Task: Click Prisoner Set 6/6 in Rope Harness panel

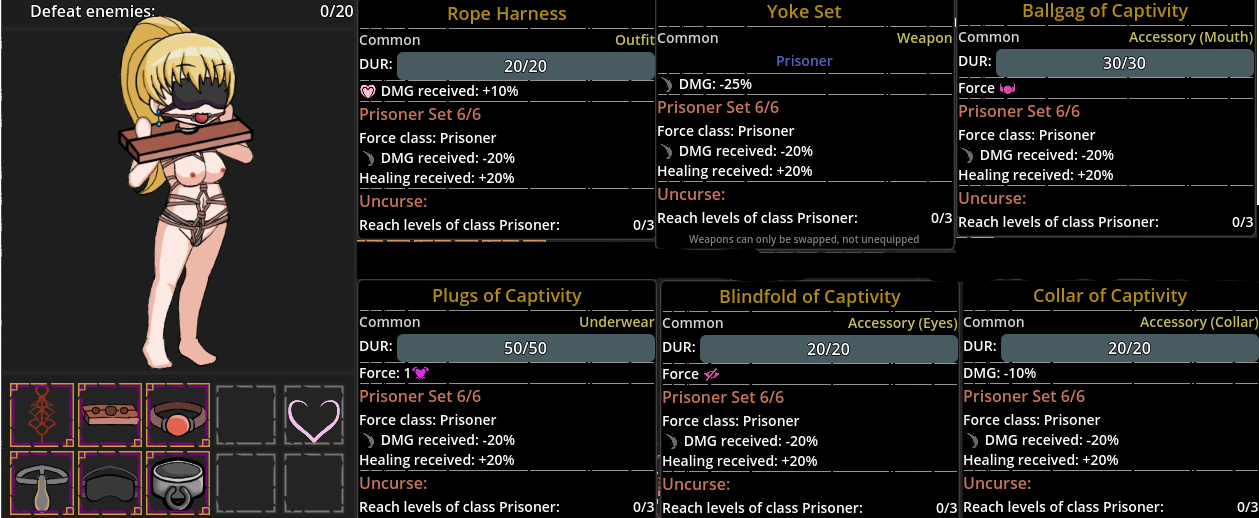Action: pyautogui.click(x=420, y=114)
